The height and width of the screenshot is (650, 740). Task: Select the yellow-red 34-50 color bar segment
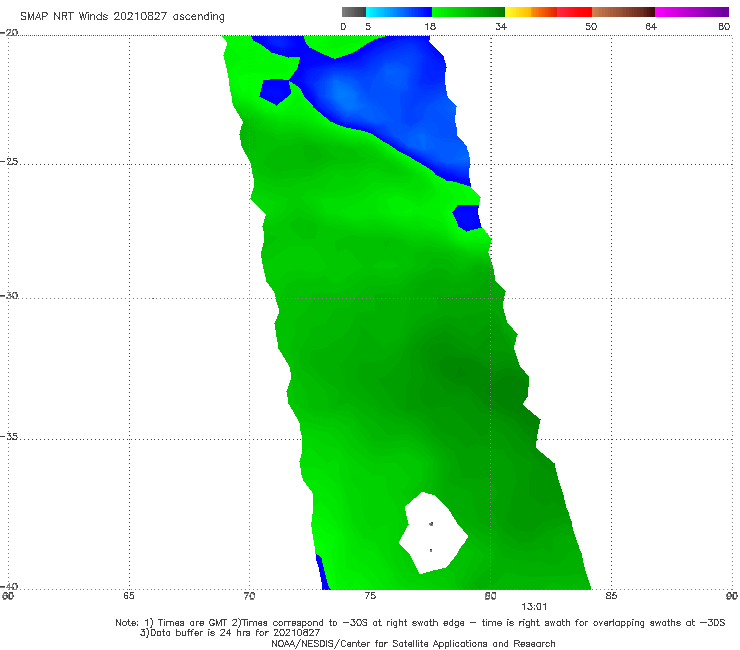coord(548,12)
